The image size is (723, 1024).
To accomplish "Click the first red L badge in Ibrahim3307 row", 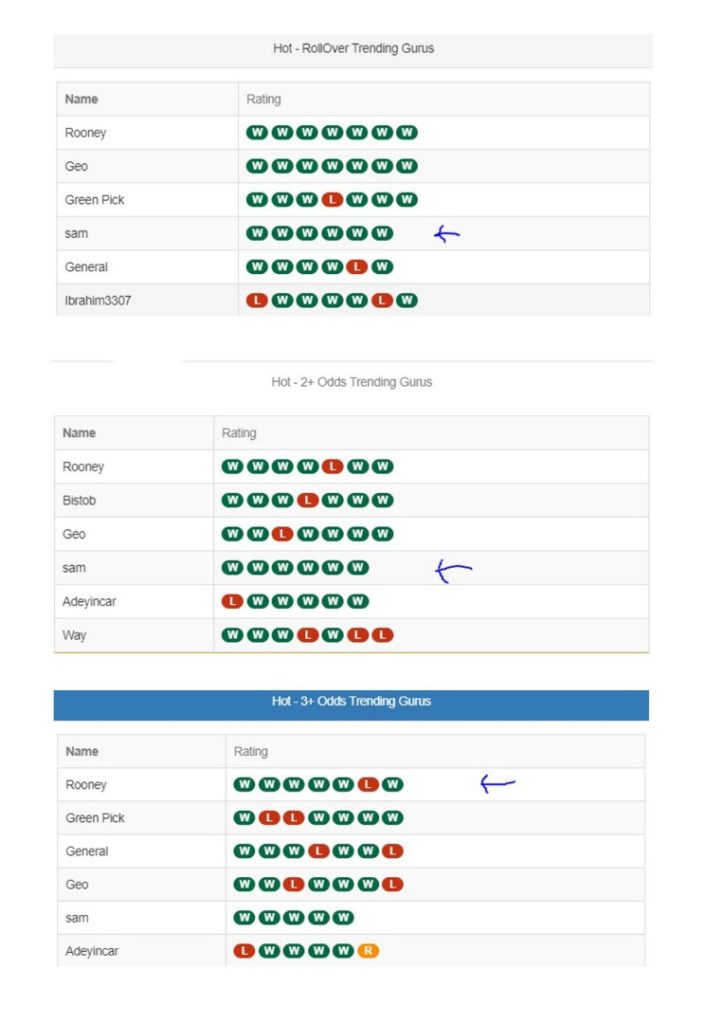I will point(257,300).
